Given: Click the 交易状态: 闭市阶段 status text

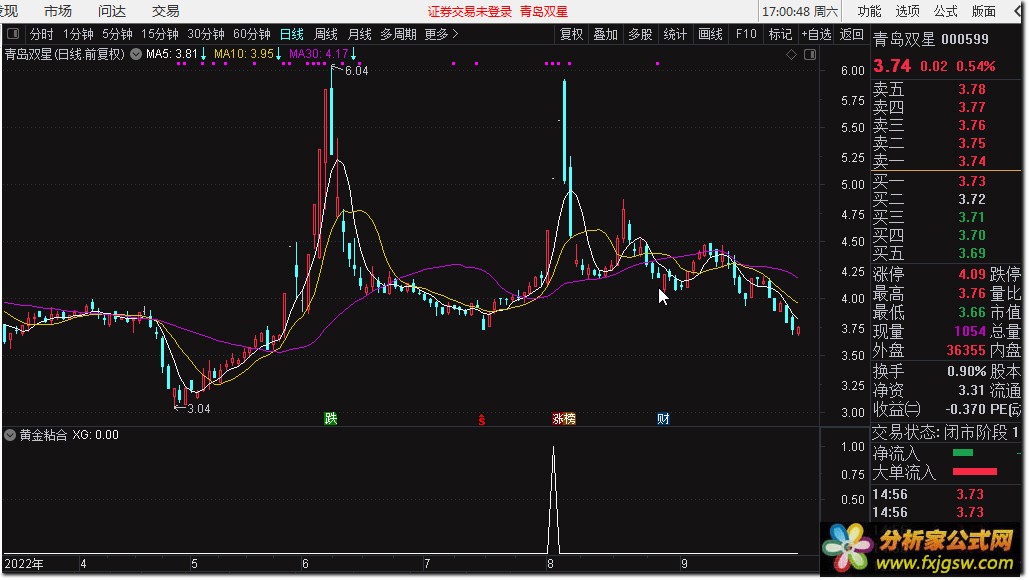Looking at the screenshot, I should click(x=939, y=433).
